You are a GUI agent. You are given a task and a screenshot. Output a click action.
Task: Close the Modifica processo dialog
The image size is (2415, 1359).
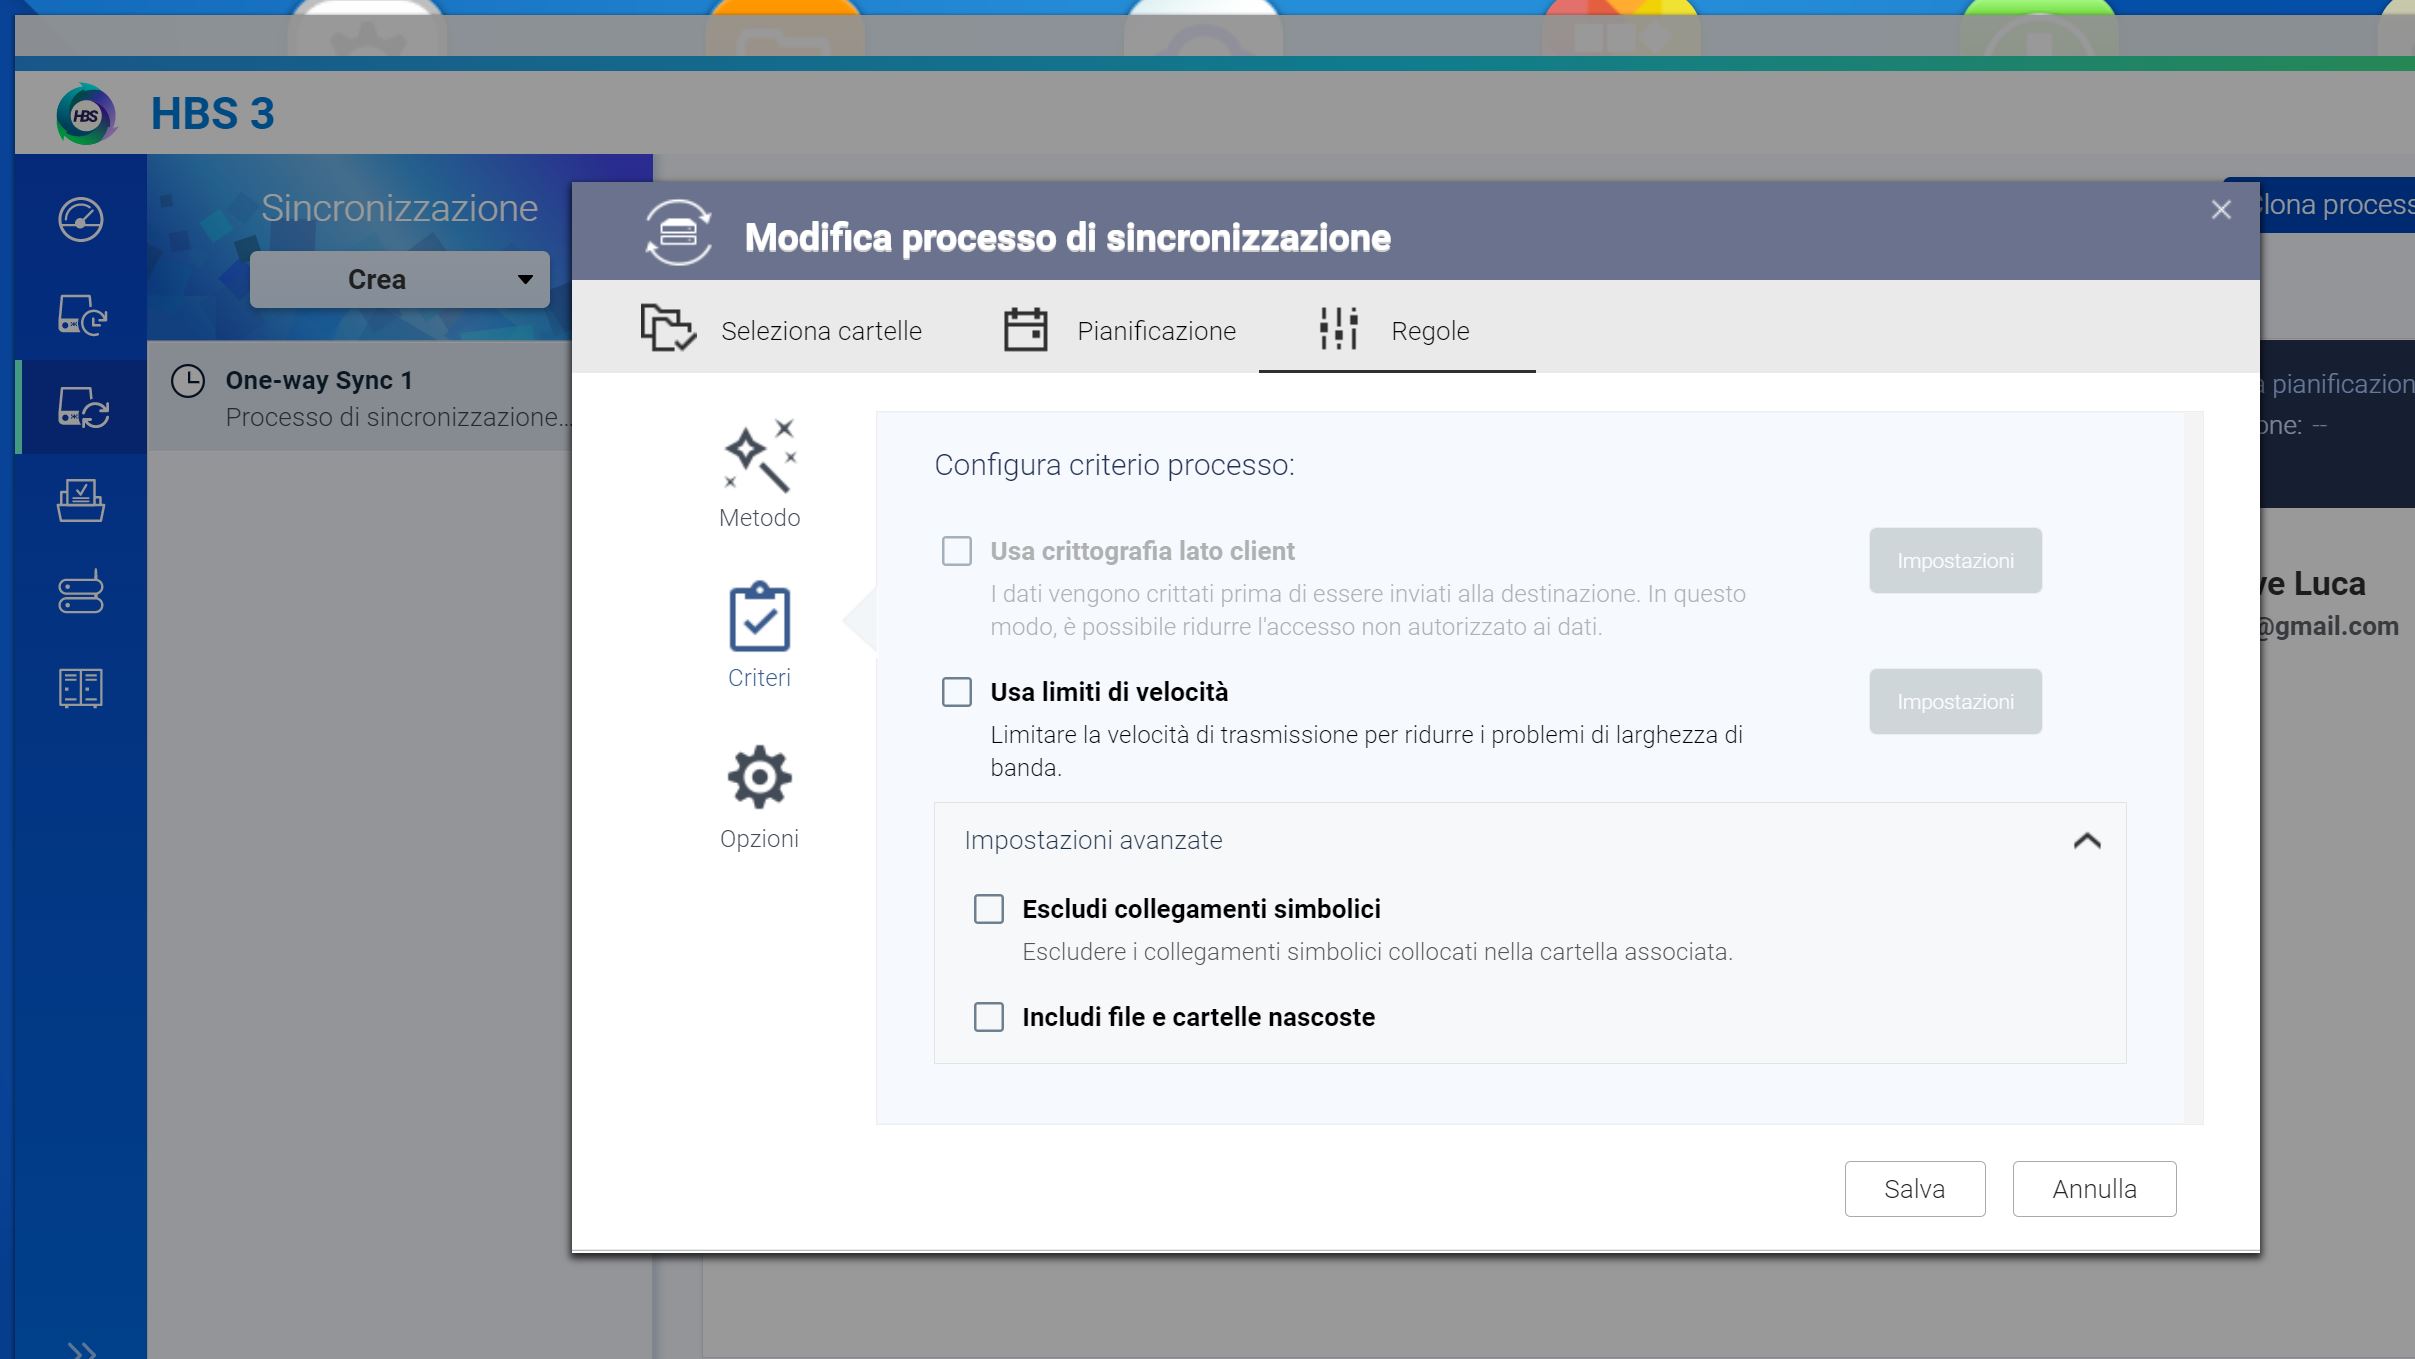pyautogui.click(x=2221, y=210)
